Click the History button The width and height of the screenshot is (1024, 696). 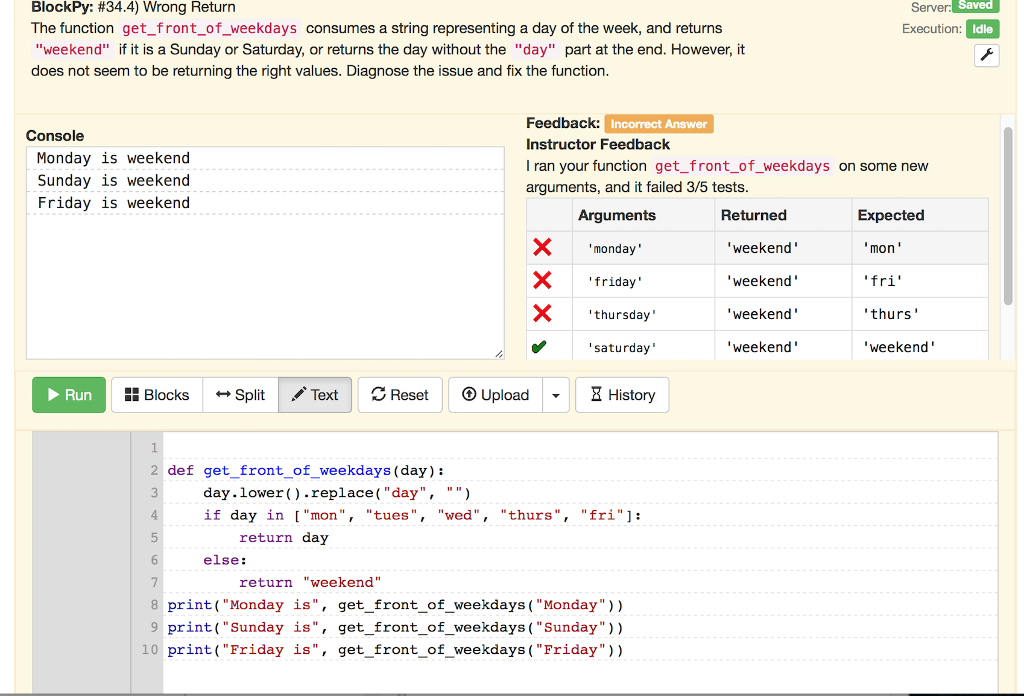(622, 394)
